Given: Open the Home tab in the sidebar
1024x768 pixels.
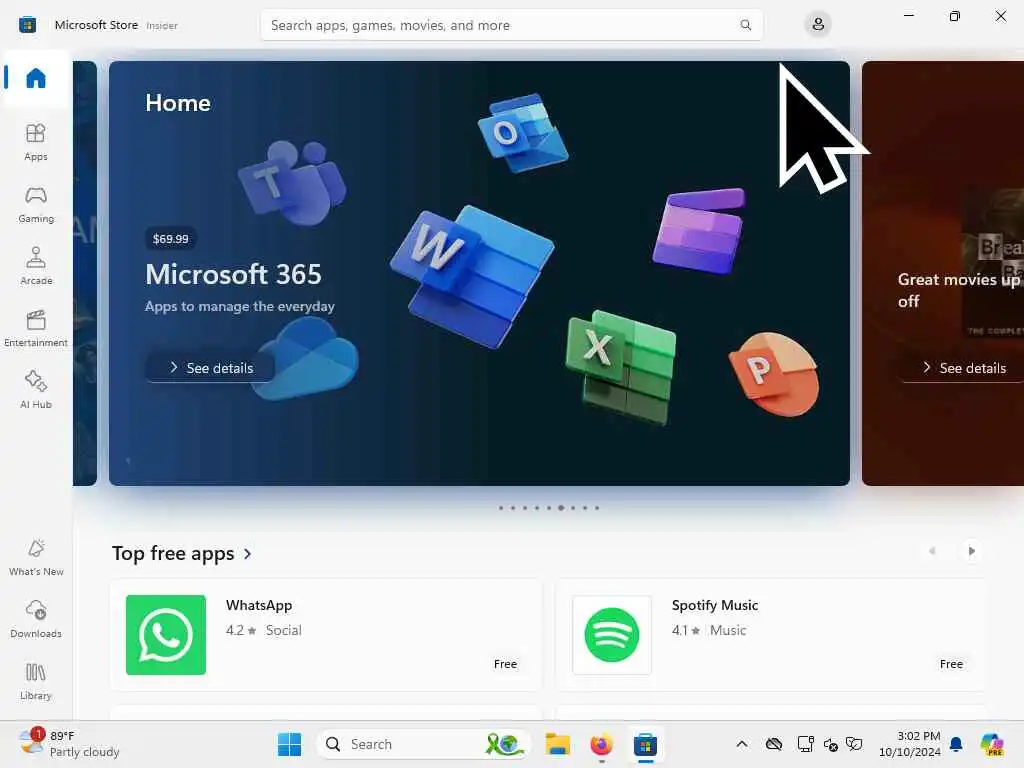Looking at the screenshot, I should pyautogui.click(x=36, y=78).
